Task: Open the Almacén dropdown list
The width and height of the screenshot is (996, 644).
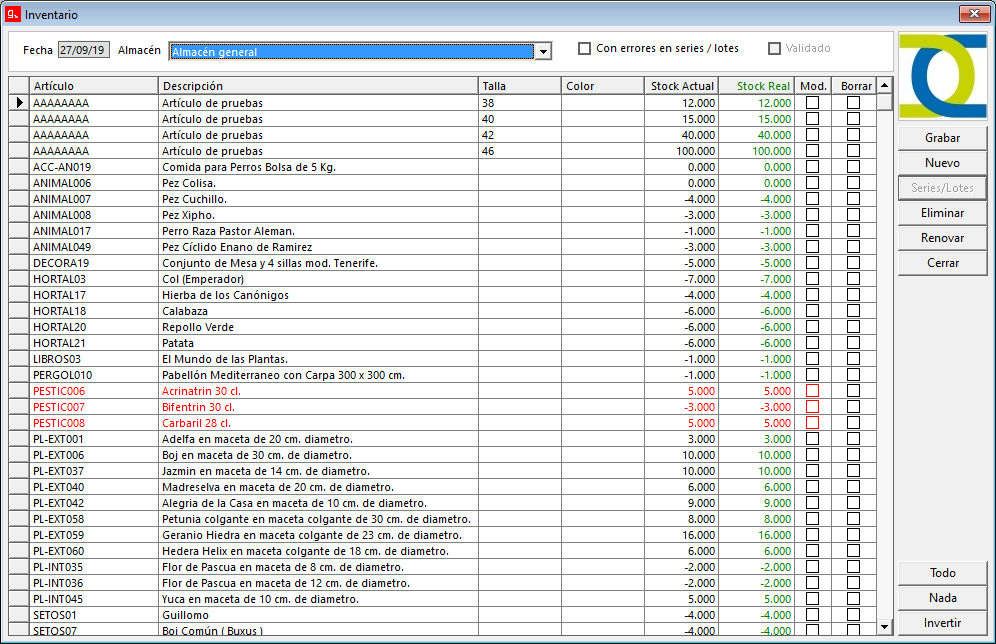Action: pyautogui.click(x=543, y=52)
